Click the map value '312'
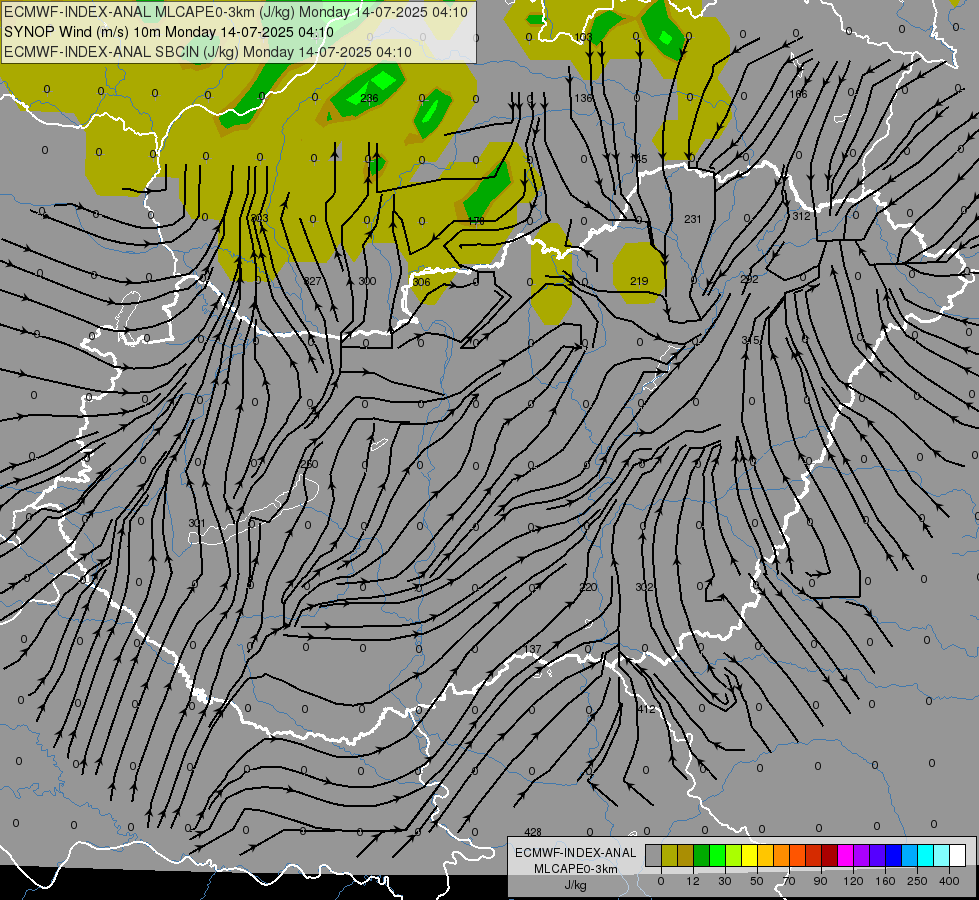This screenshot has width=979, height=900. click(x=801, y=216)
